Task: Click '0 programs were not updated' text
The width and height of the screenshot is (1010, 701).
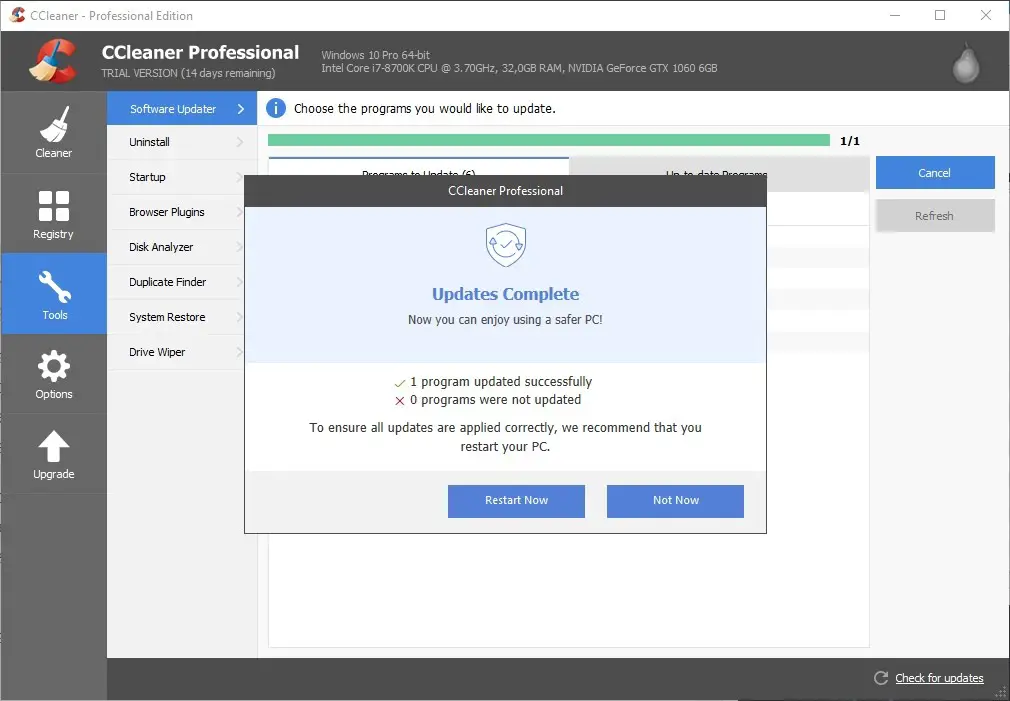Action: [495, 399]
